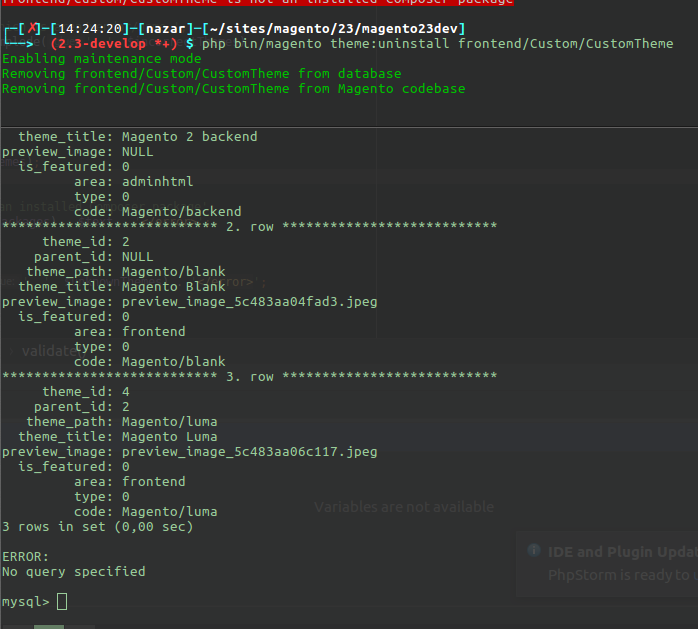Click 'theme_path: Magento/luma' line
Viewport: 698px width, 629px height.
[x=122, y=422]
